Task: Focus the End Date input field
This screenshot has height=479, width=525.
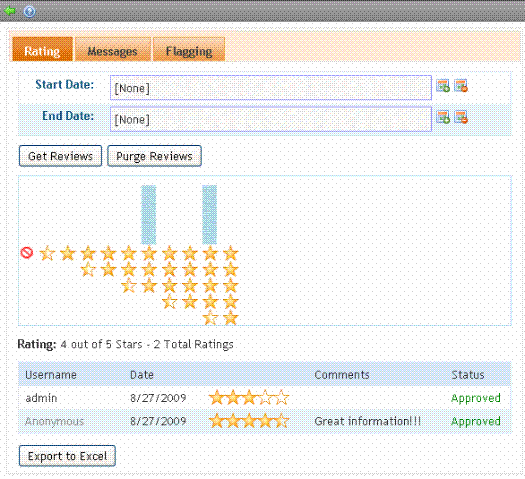Action: pyautogui.click(x=271, y=119)
